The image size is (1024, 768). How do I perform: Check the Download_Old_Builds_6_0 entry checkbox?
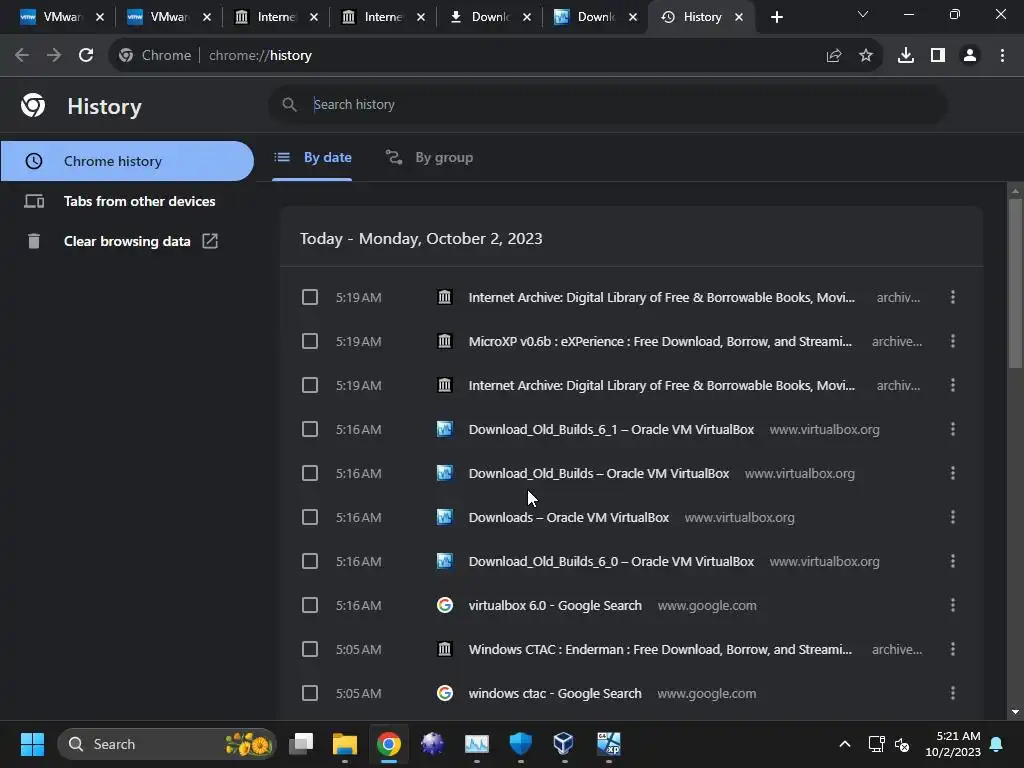coord(310,561)
